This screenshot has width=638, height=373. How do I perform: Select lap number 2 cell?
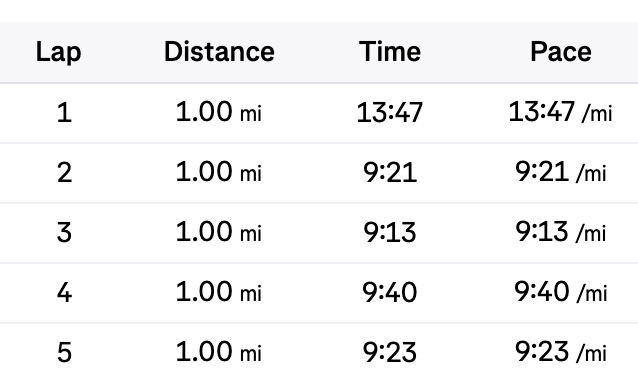click(x=64, y=172)
